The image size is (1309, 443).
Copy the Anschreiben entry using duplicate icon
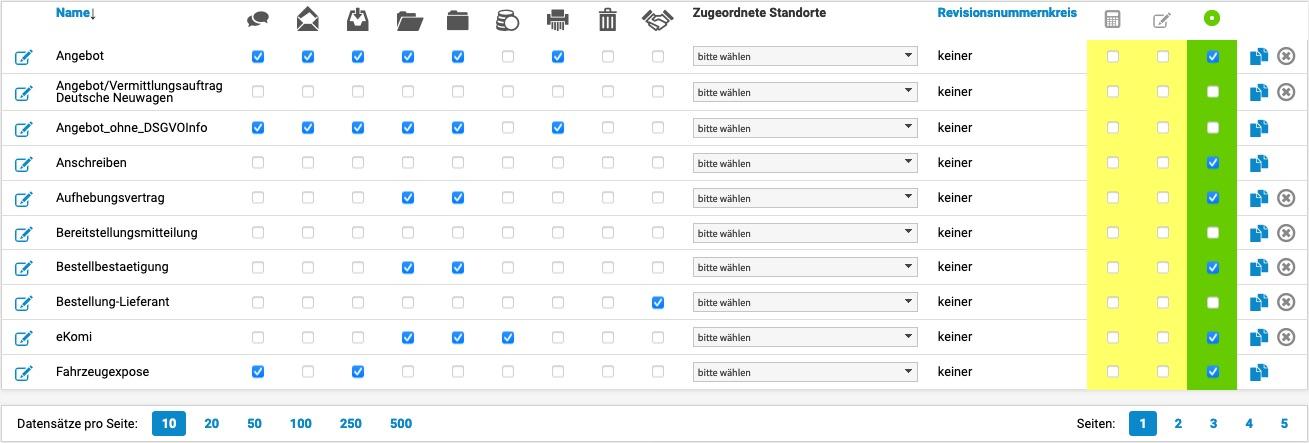(x=1259, y=163)
